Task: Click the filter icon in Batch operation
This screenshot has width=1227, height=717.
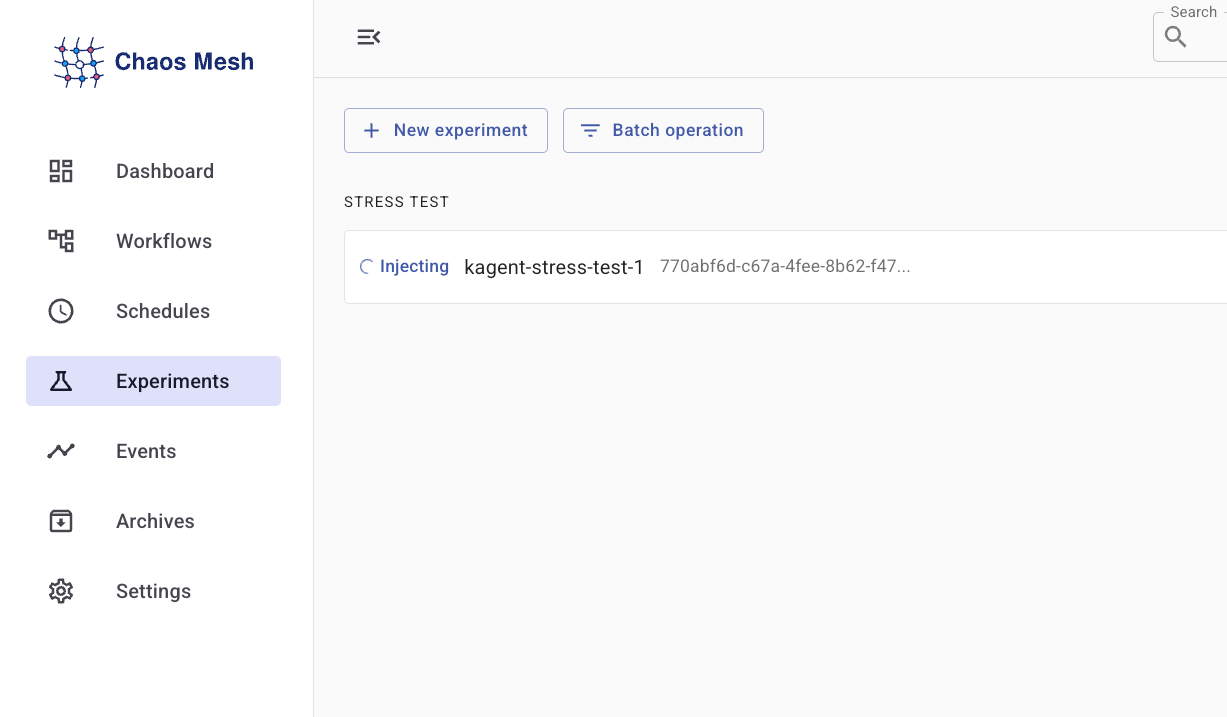Action: click(x=591, y=130)
